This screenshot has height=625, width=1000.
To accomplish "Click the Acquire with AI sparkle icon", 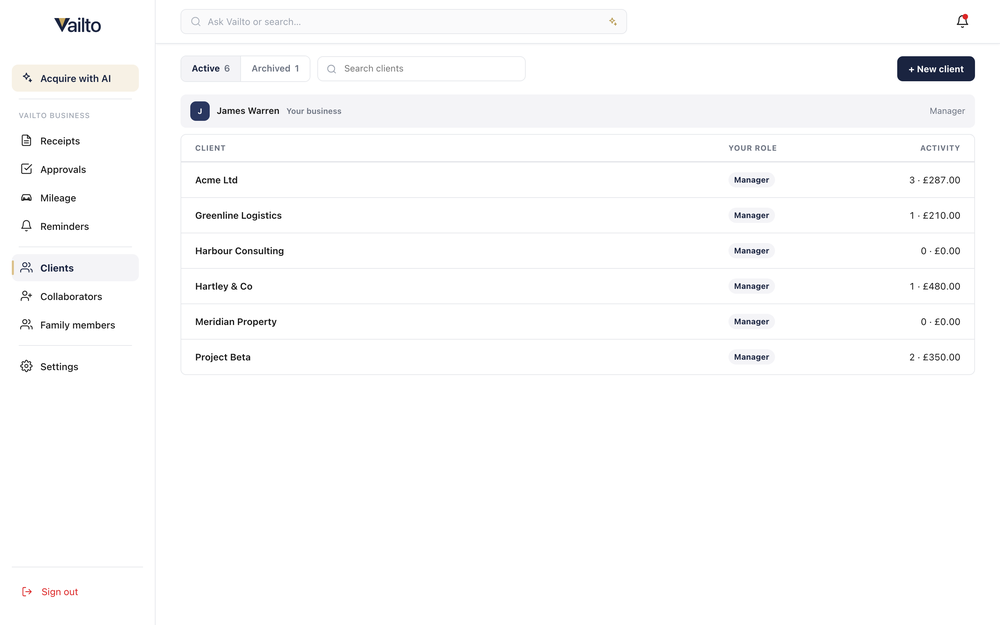I will click(27, 78).
